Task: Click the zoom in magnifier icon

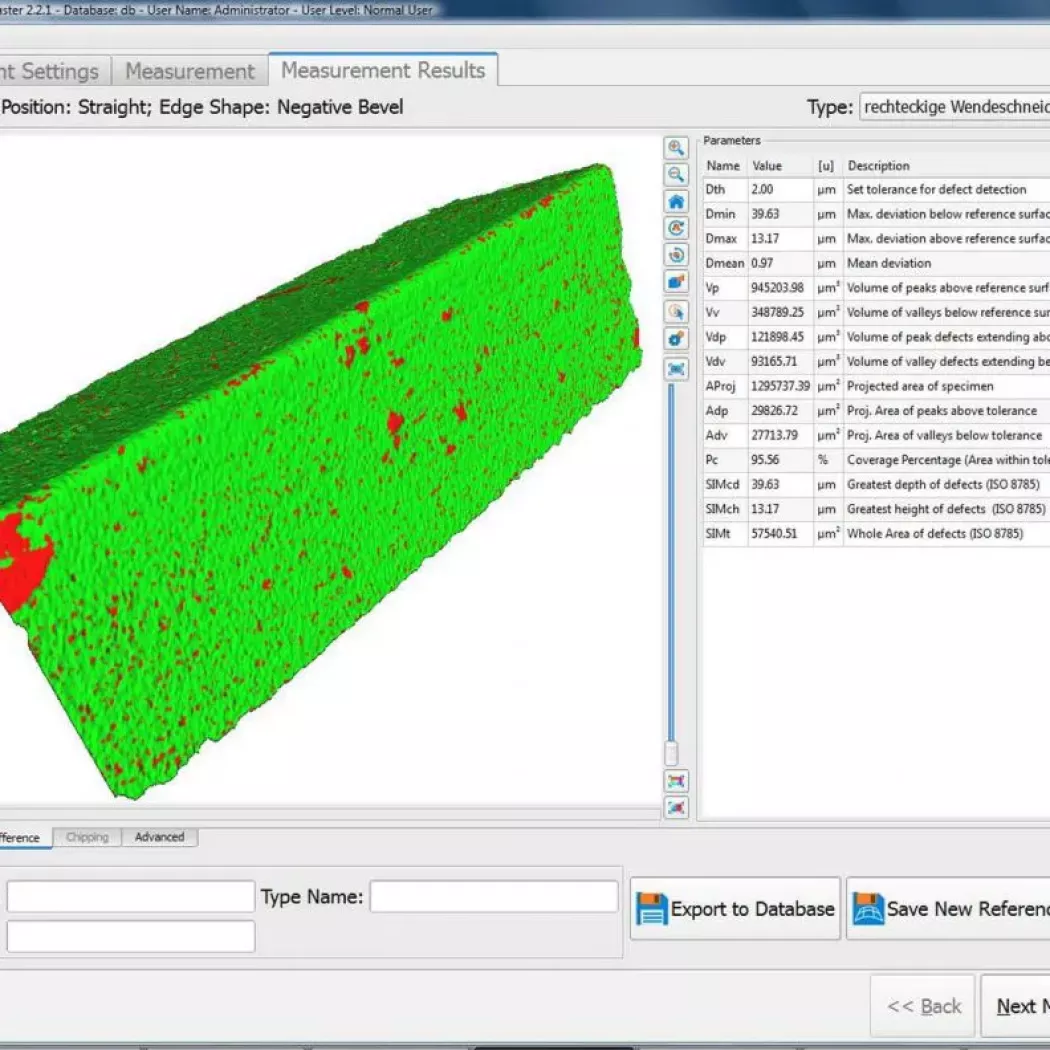Action: click(676, 148)
